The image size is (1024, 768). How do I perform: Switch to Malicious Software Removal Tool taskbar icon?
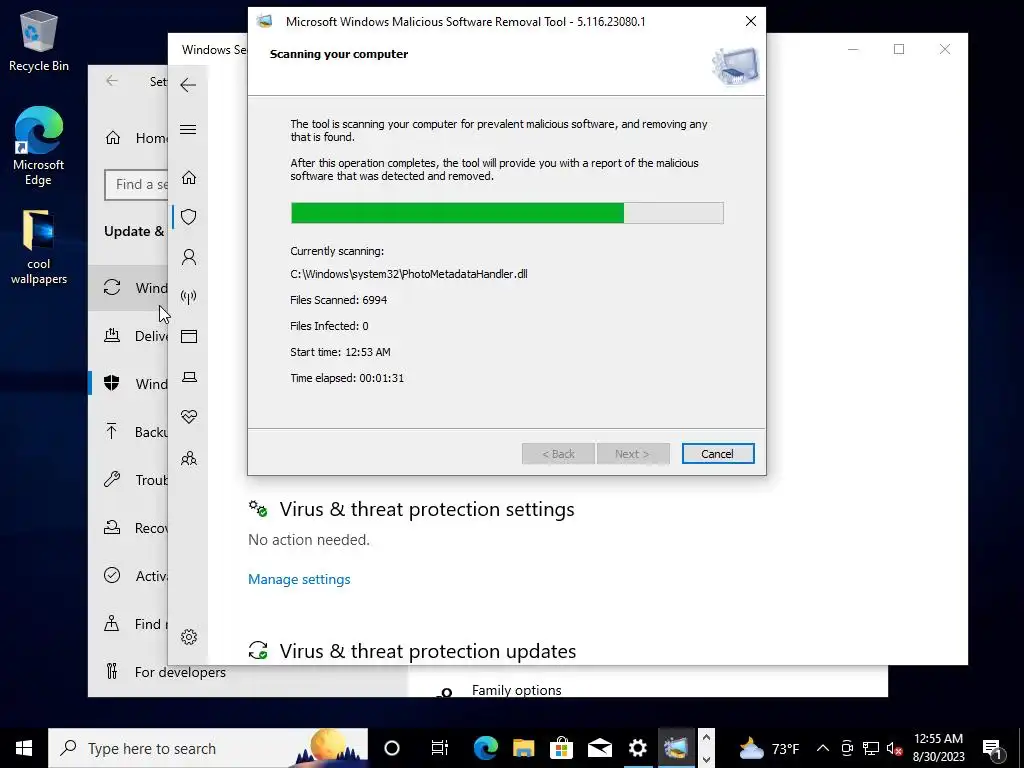[676, 748]
